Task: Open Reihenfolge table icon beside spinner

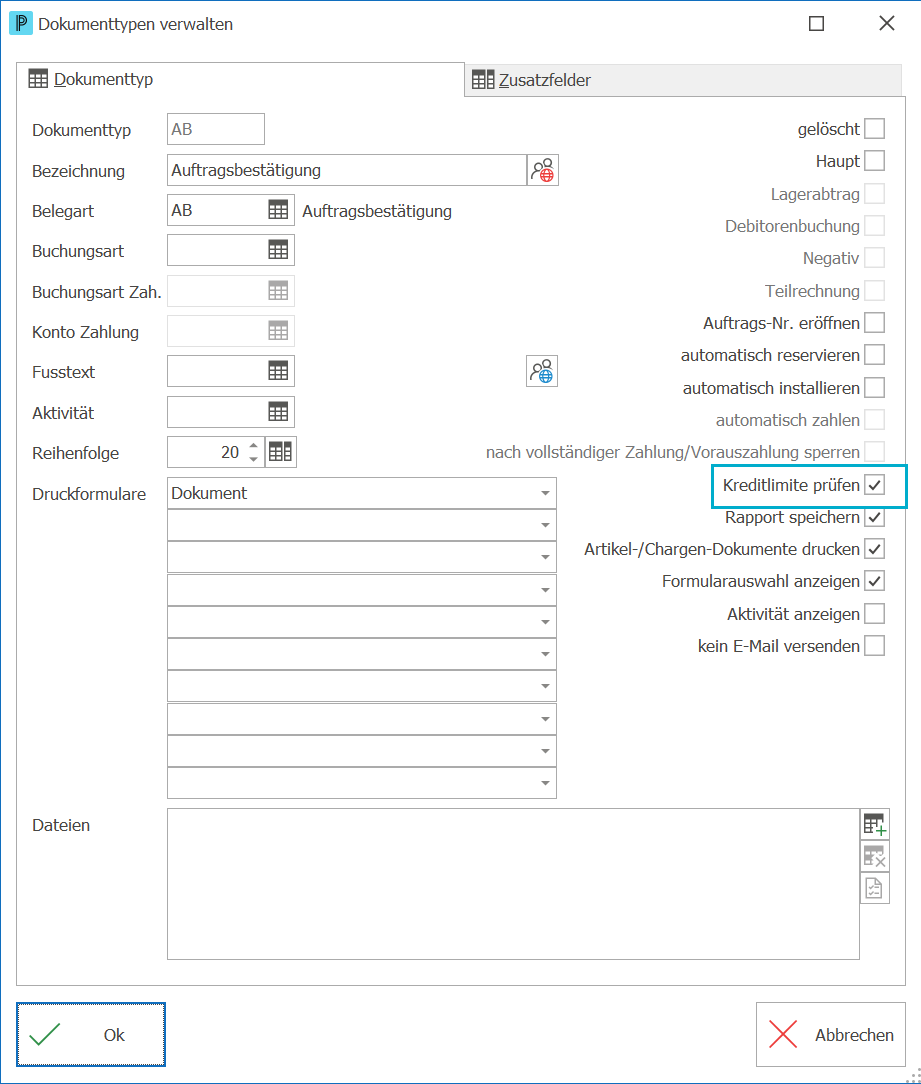Action: point(281,452)
